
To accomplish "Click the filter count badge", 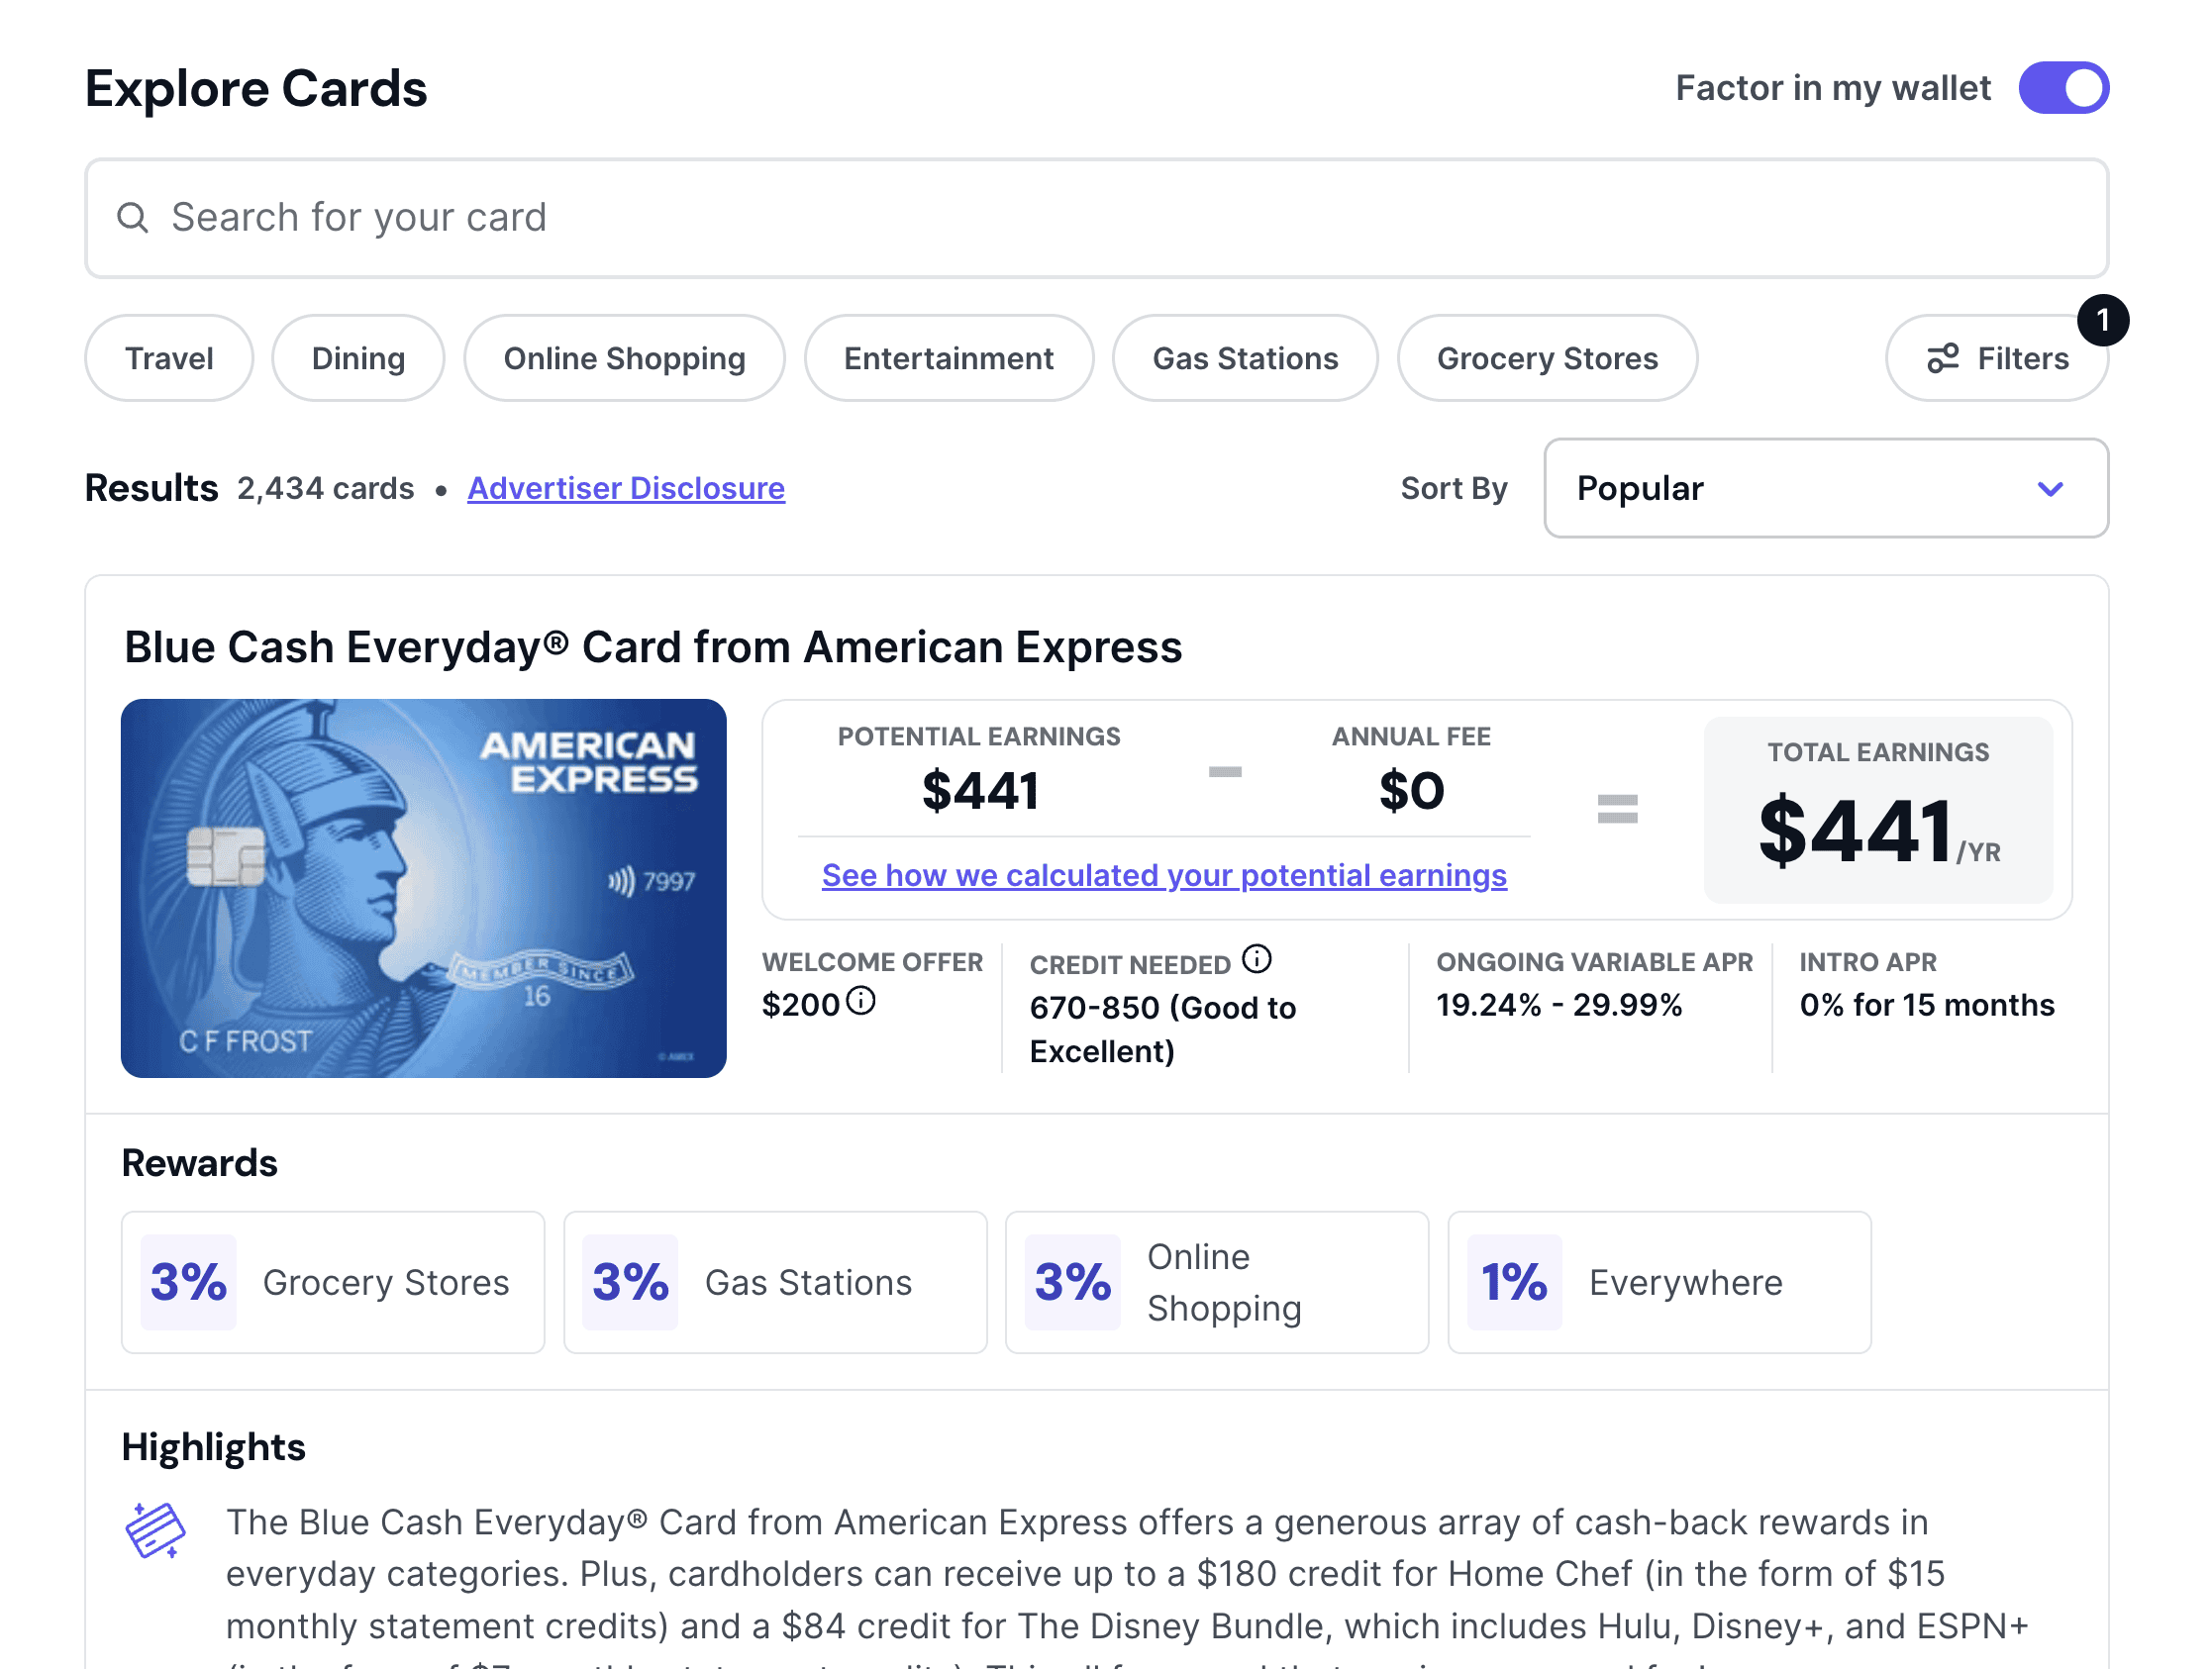I will click(x=2102, y=320).
